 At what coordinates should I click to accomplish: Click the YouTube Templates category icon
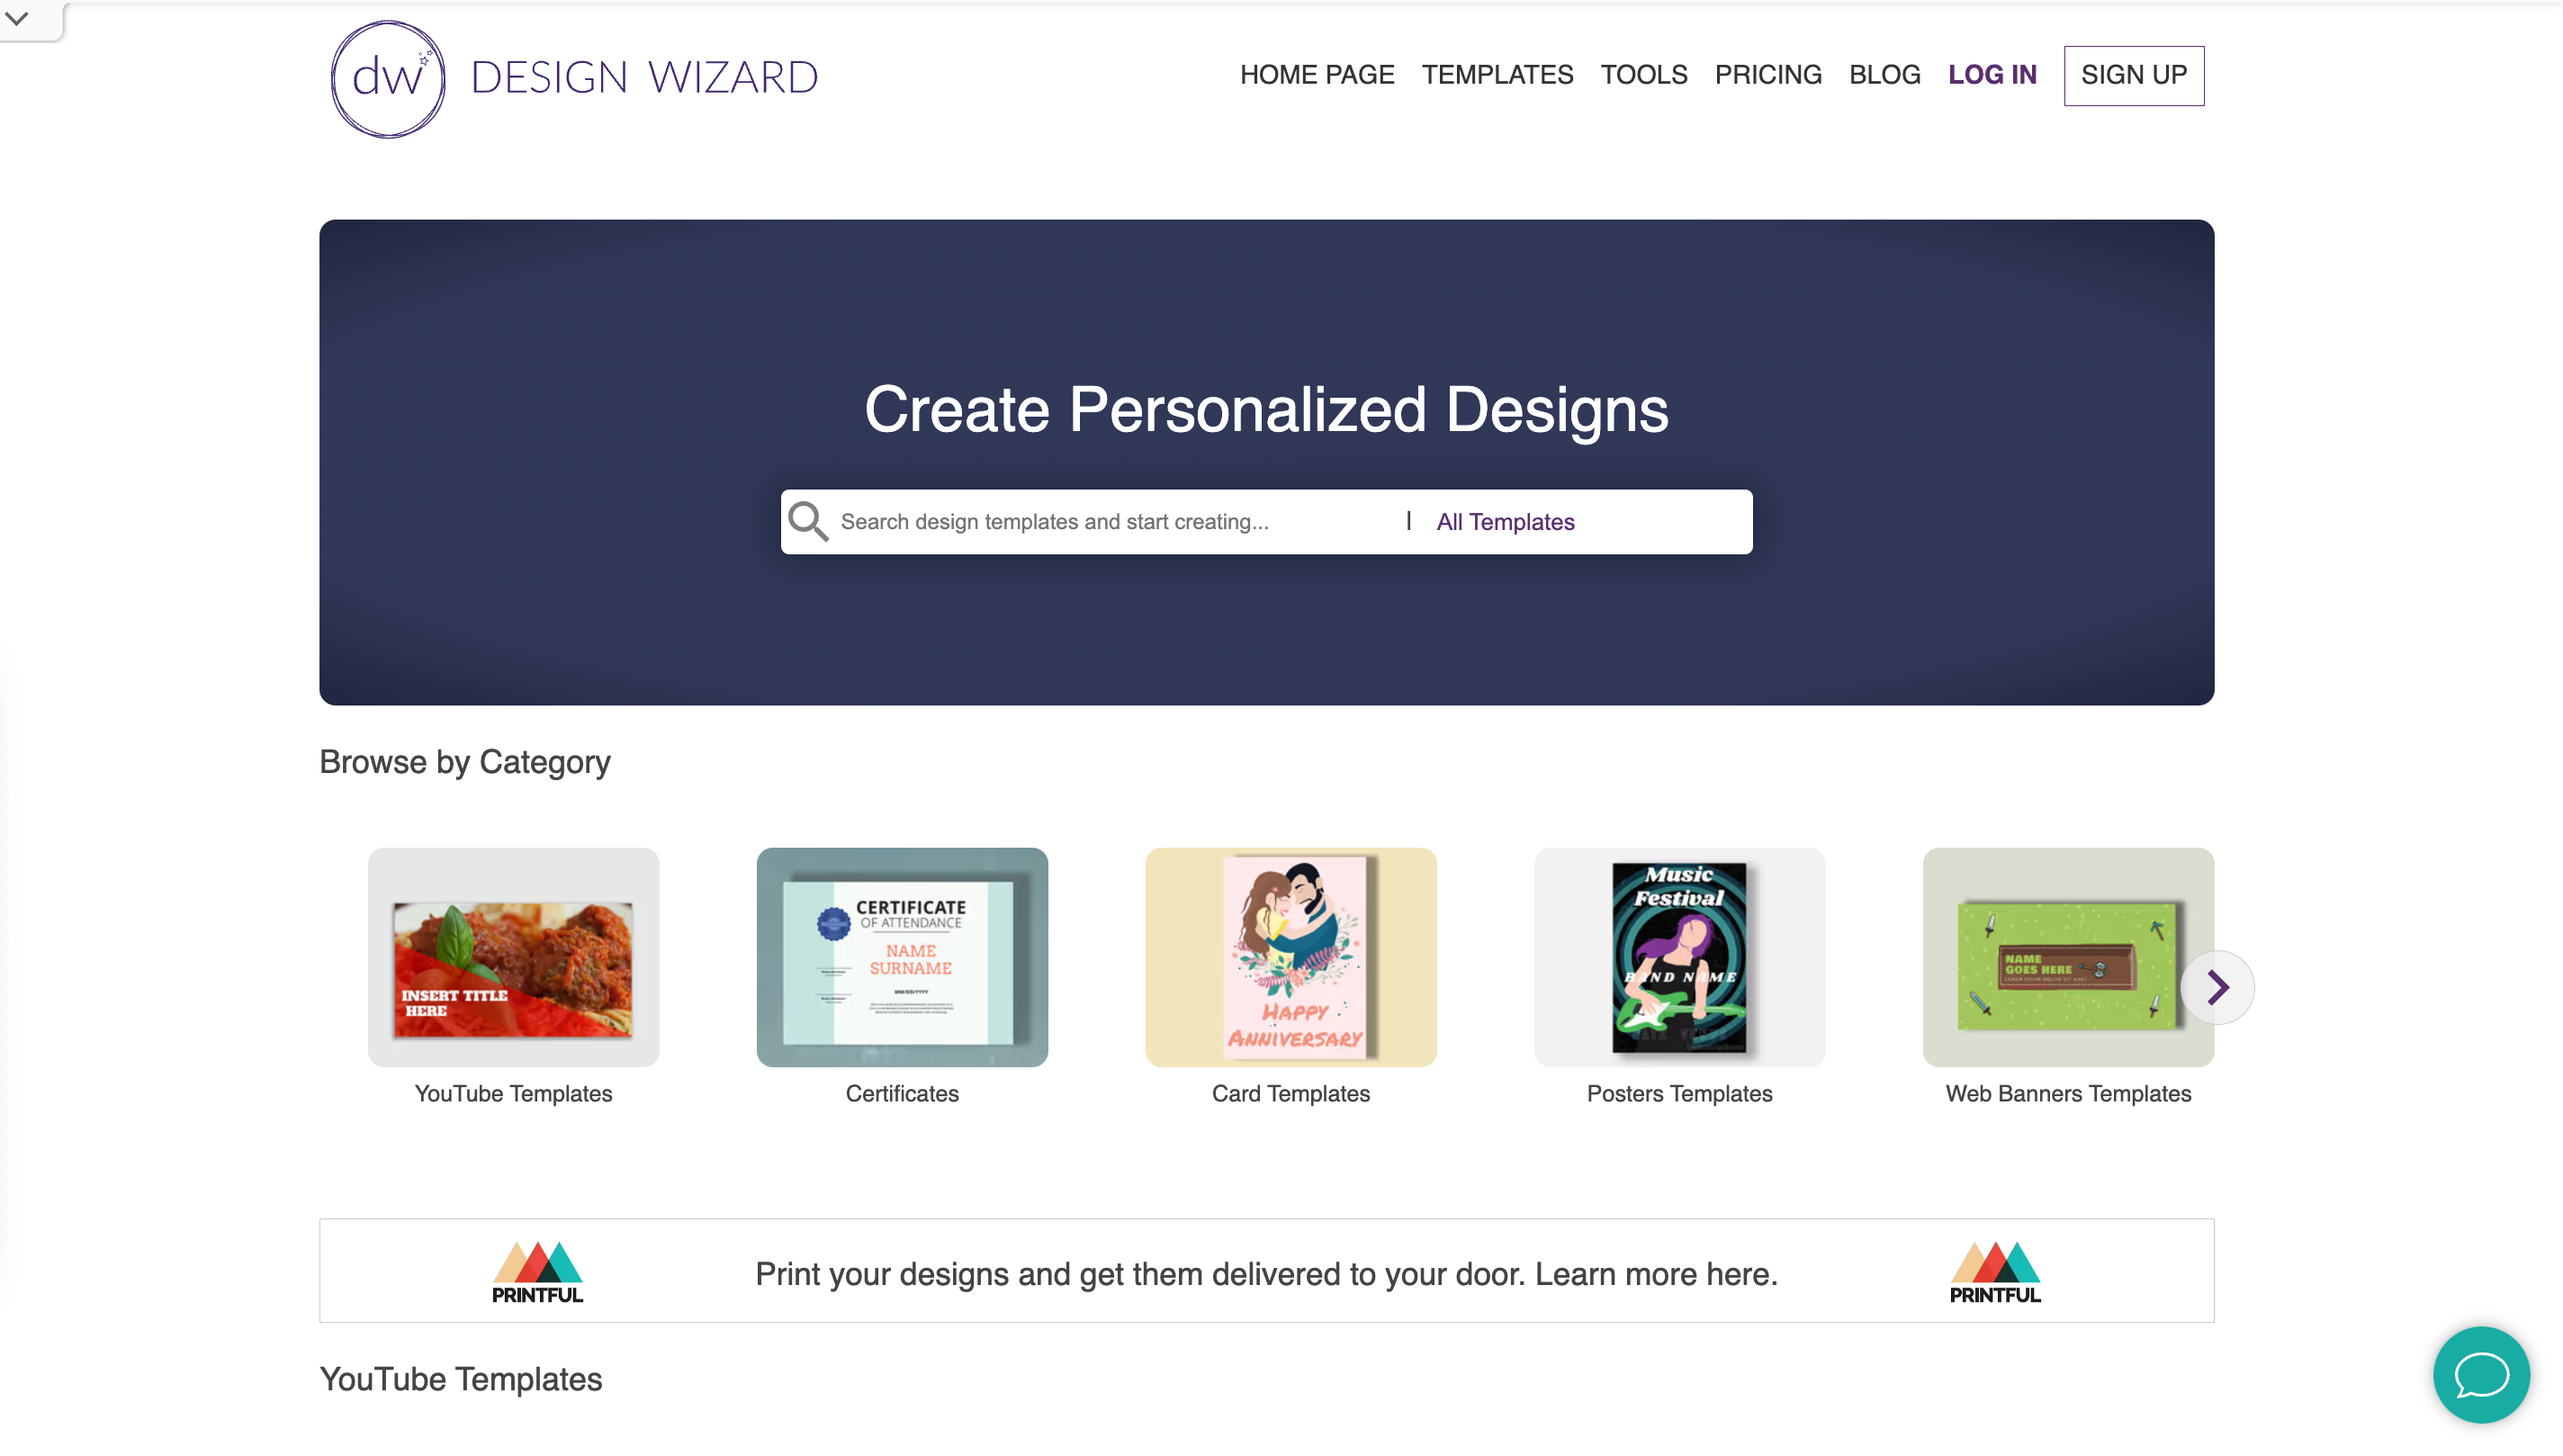(x=512, y=956)
